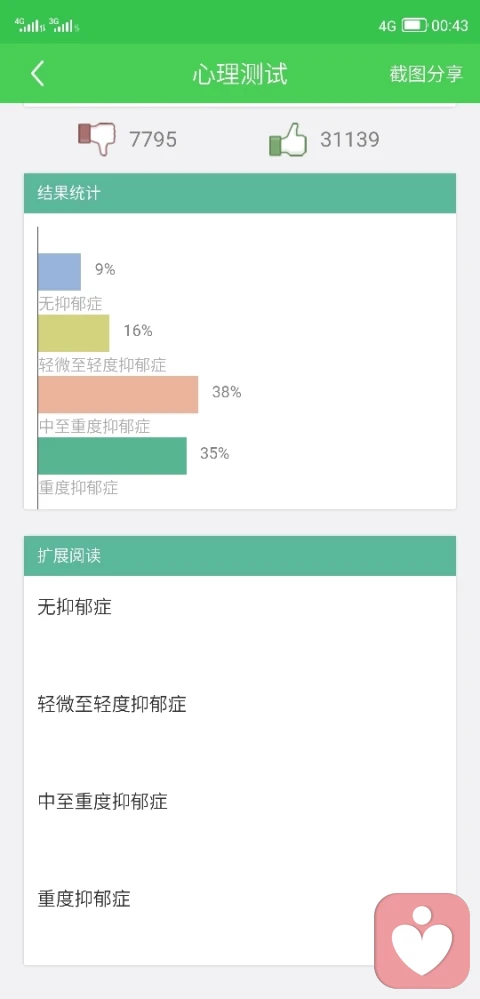Click the thumbs-up like icon
Image resolution: width=480 pixels, height=999 pixels.
tap(288, 139)
